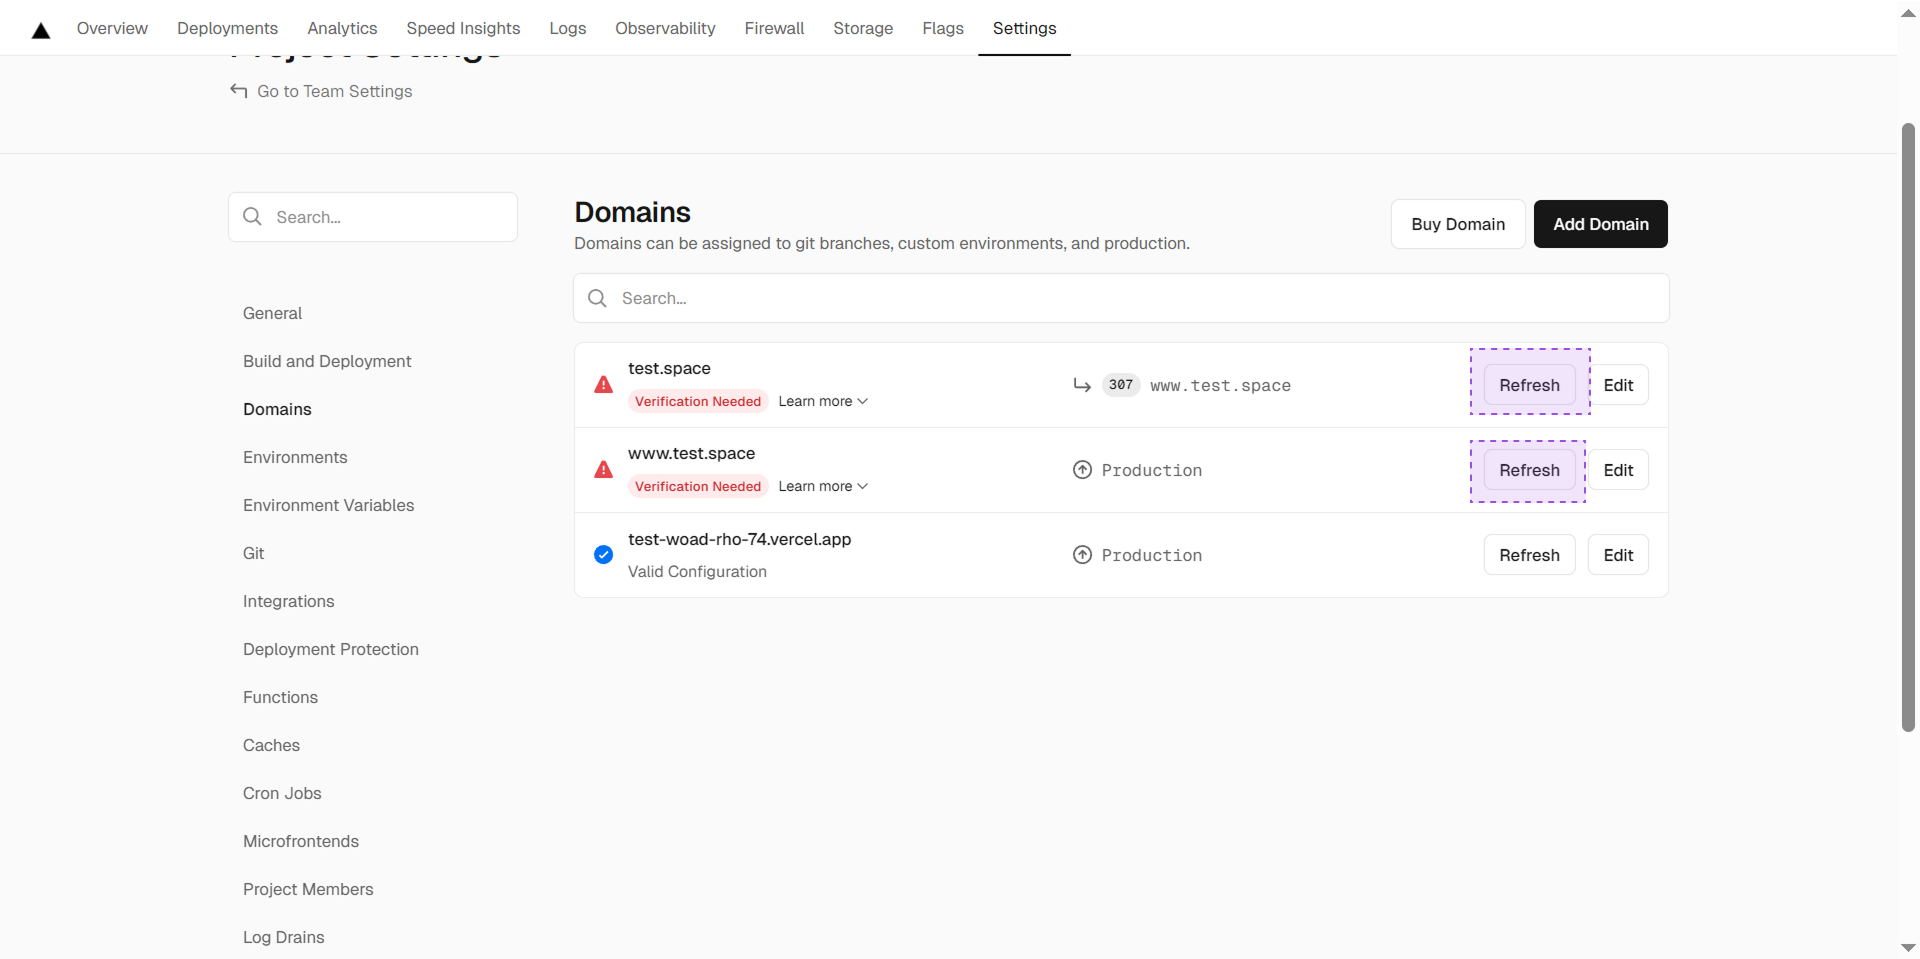The height and width of the screenshot is (959, 1920).
Task: Click the Vercel triangle logo
Action: 41,30
